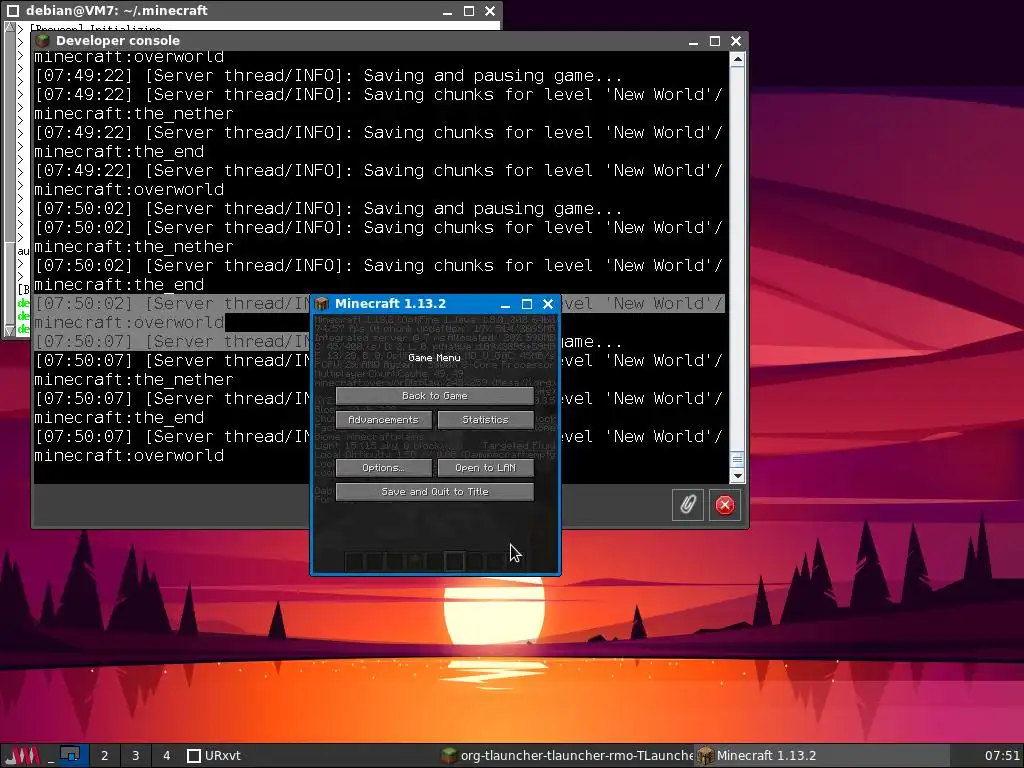
Task: Click the first '[07:50:02] Saving and pausing game...' line
Action: (328, 209)
